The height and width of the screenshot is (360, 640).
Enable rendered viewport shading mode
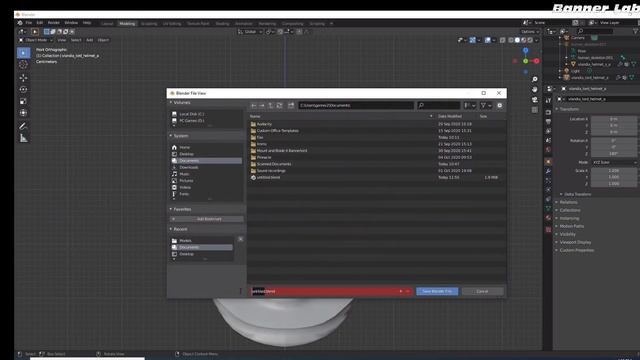coord(530,40)
